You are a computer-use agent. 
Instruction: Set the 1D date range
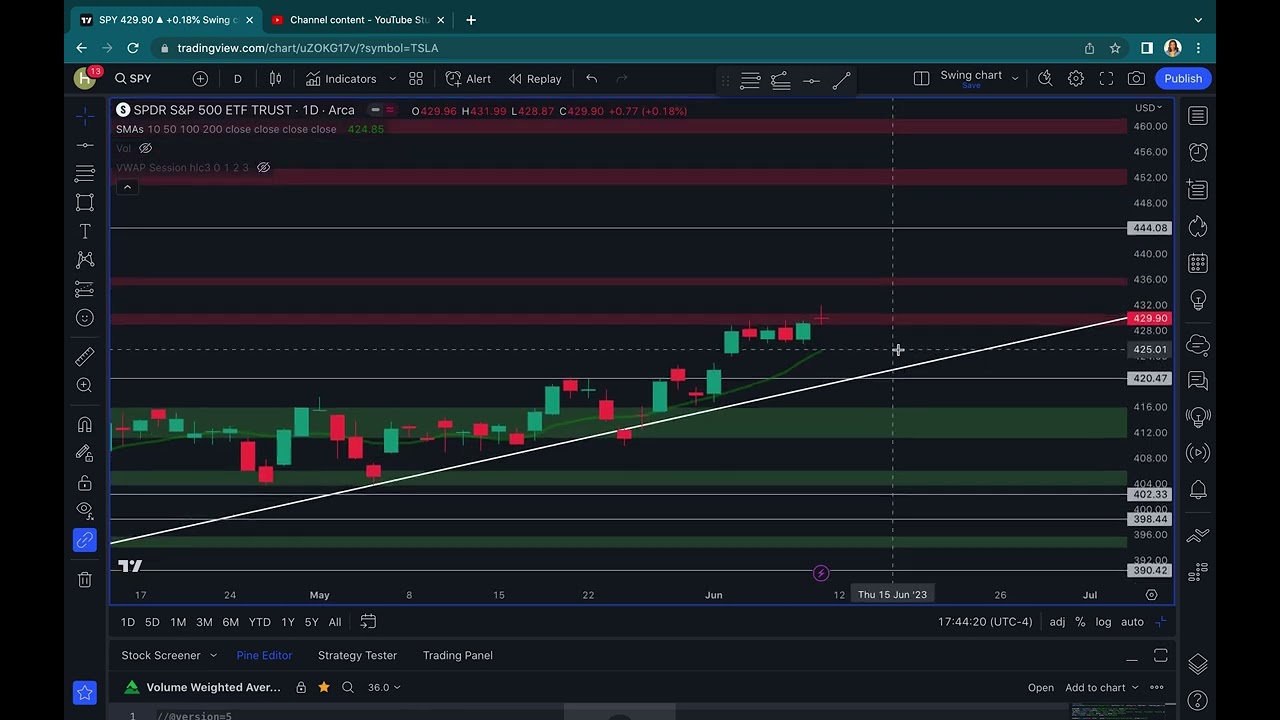coord(128,622)
